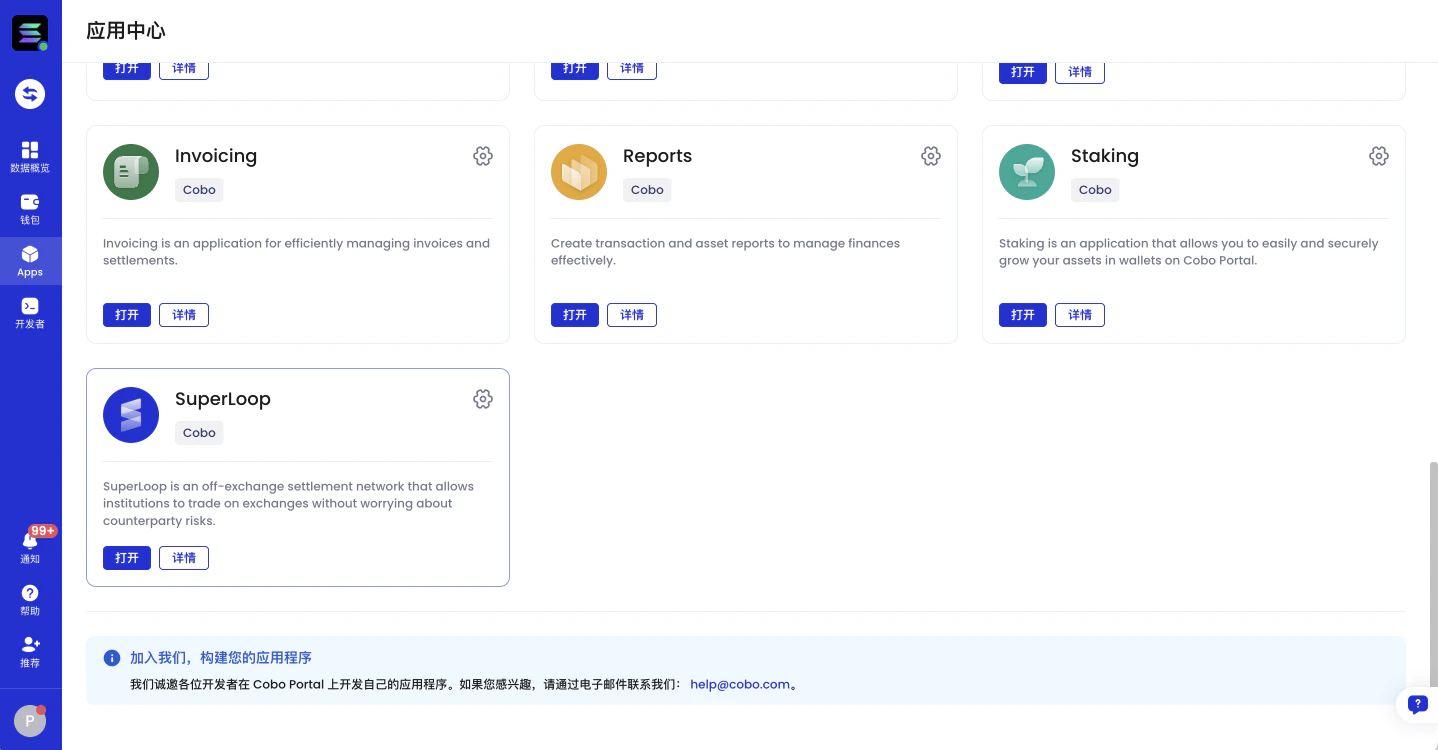Click the Cobo tag under Invoicing
Screen dimensions: 1438x750
[x=199, y=190]
